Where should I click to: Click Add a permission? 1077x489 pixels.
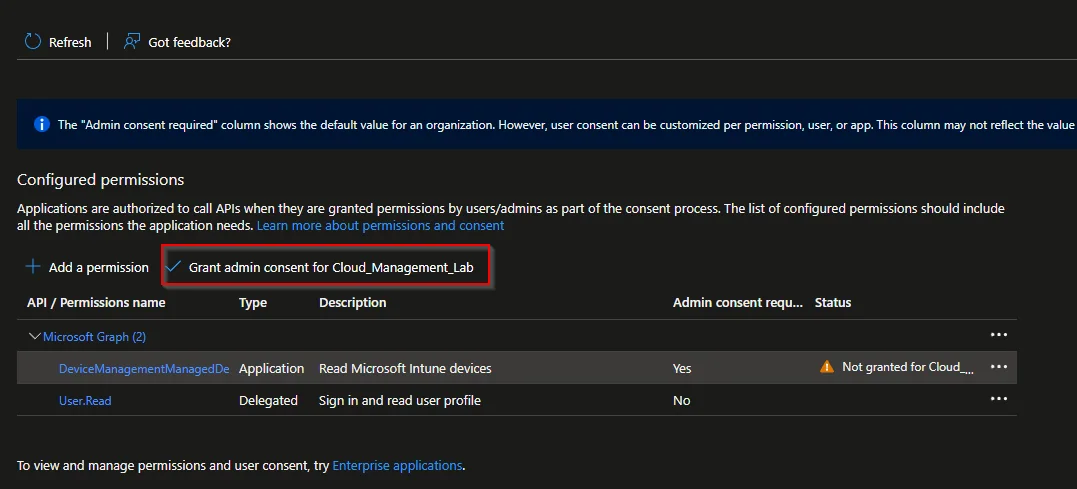click(x=98, y=267)
